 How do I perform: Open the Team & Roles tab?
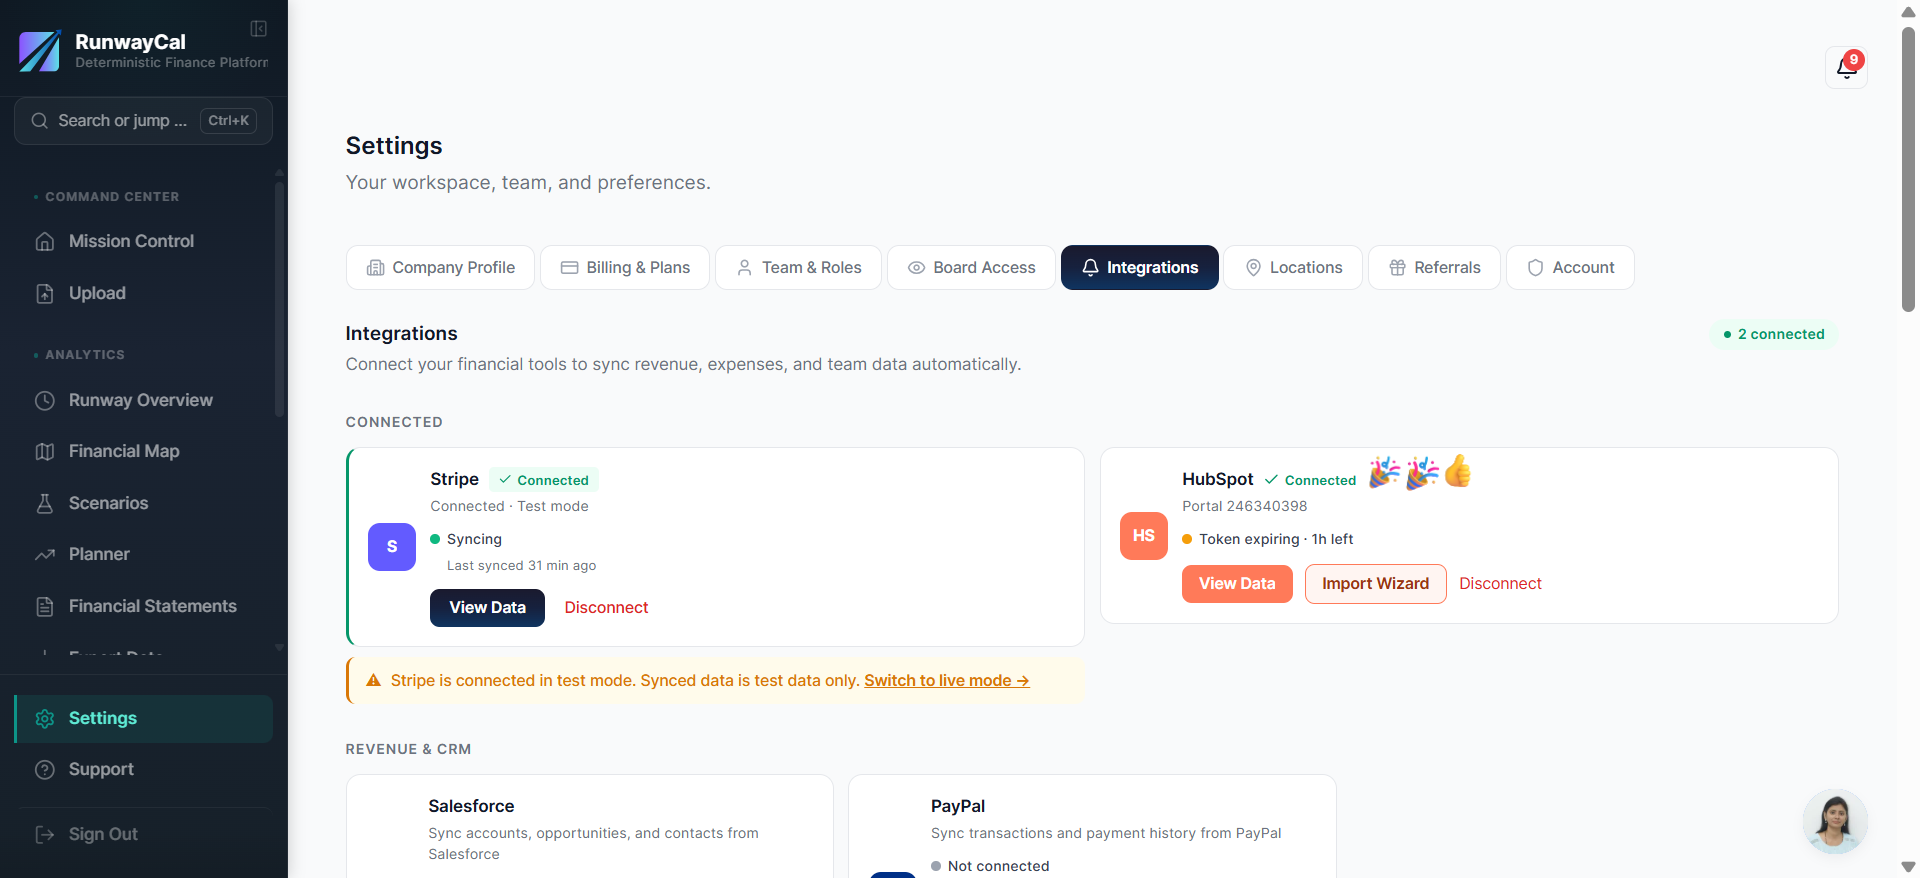click(x=799, y=268)
